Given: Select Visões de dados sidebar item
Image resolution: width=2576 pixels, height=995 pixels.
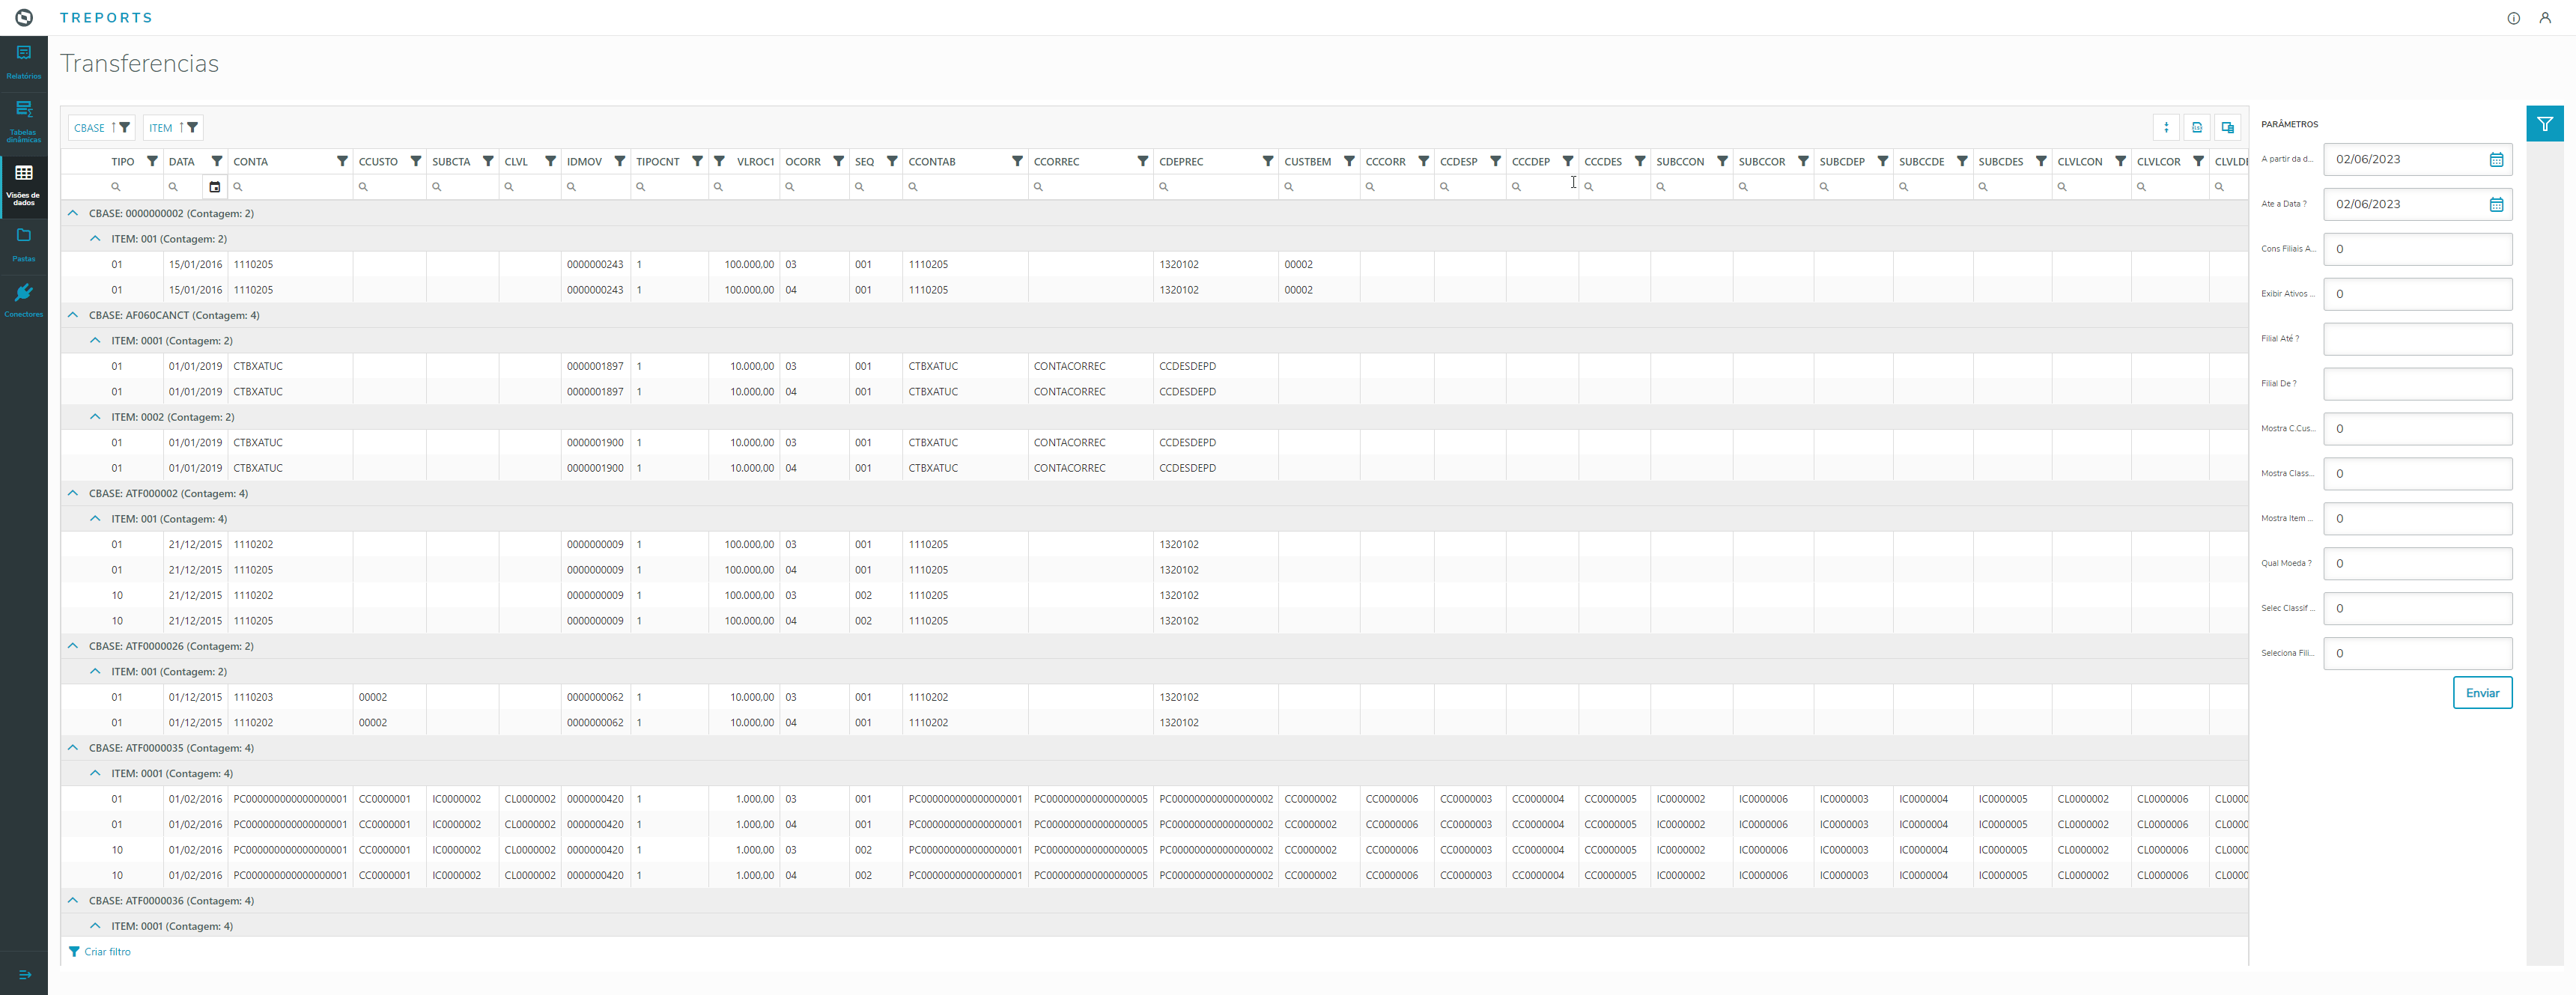Looking at the screenshot, I should [24, 184].
